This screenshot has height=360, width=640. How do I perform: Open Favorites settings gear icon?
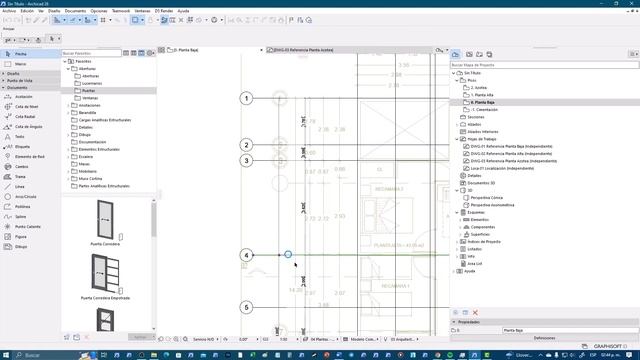150,53
